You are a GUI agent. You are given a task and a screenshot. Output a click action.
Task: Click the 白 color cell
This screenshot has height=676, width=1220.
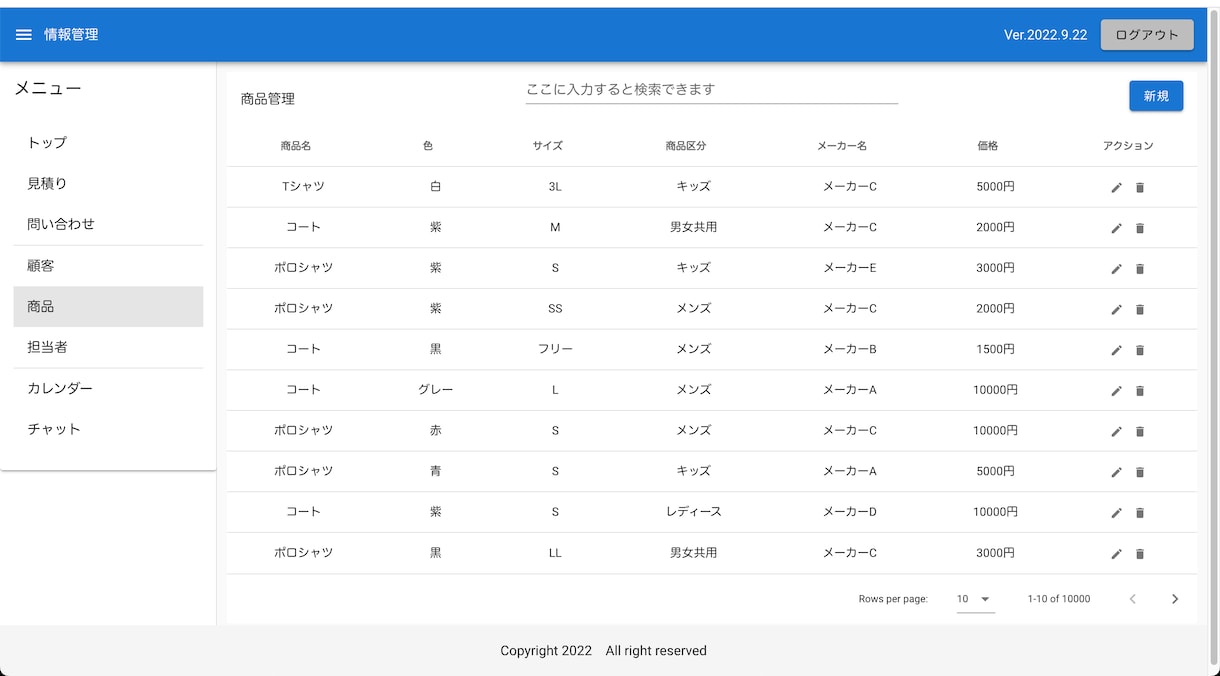pyautogui.click(x=436, y=187)
